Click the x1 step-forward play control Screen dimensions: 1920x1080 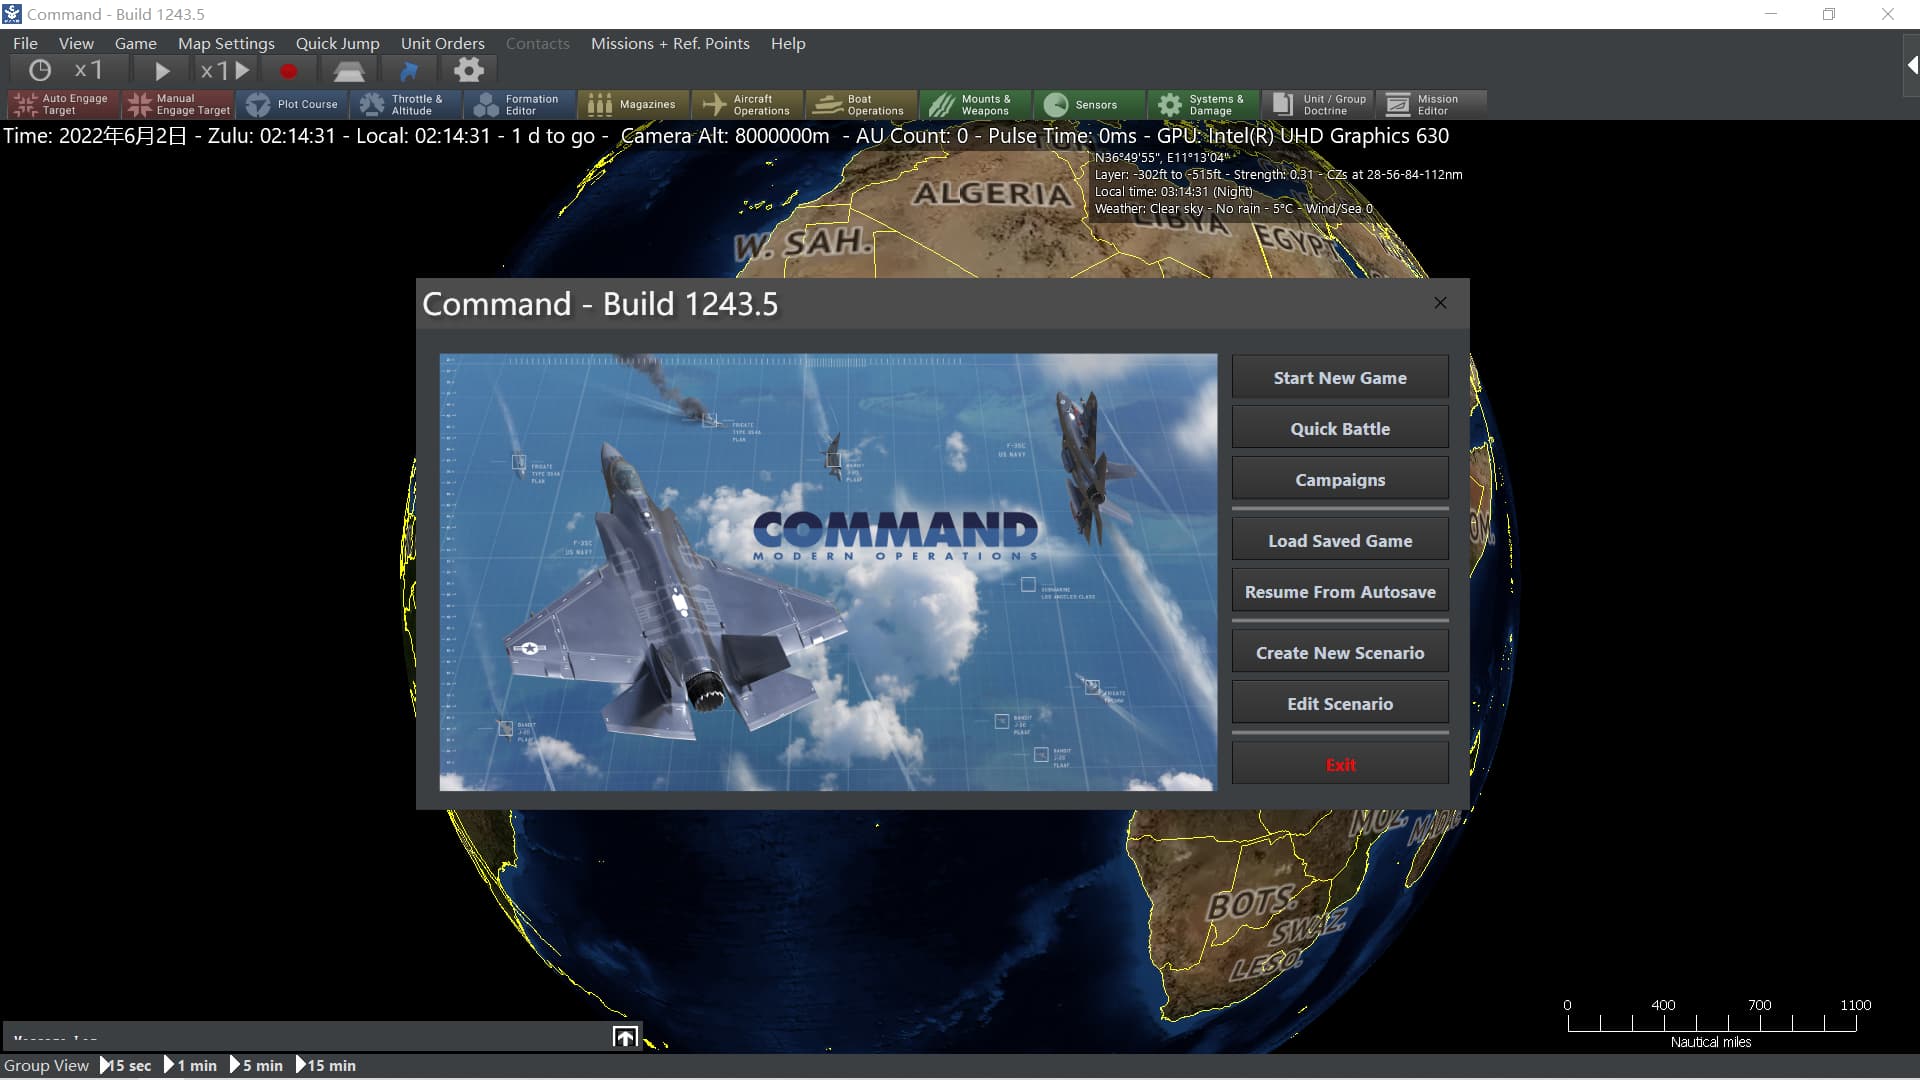(225, 70)
